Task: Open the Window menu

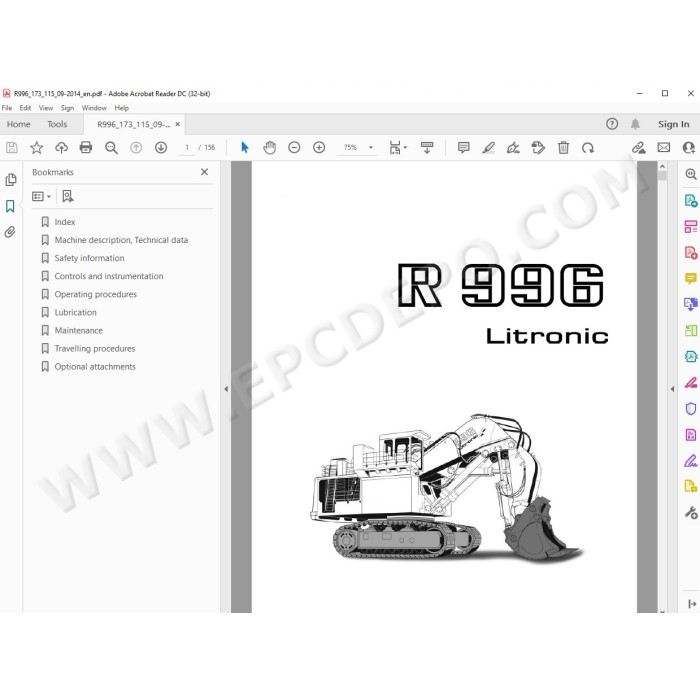Action: [94, 108]
